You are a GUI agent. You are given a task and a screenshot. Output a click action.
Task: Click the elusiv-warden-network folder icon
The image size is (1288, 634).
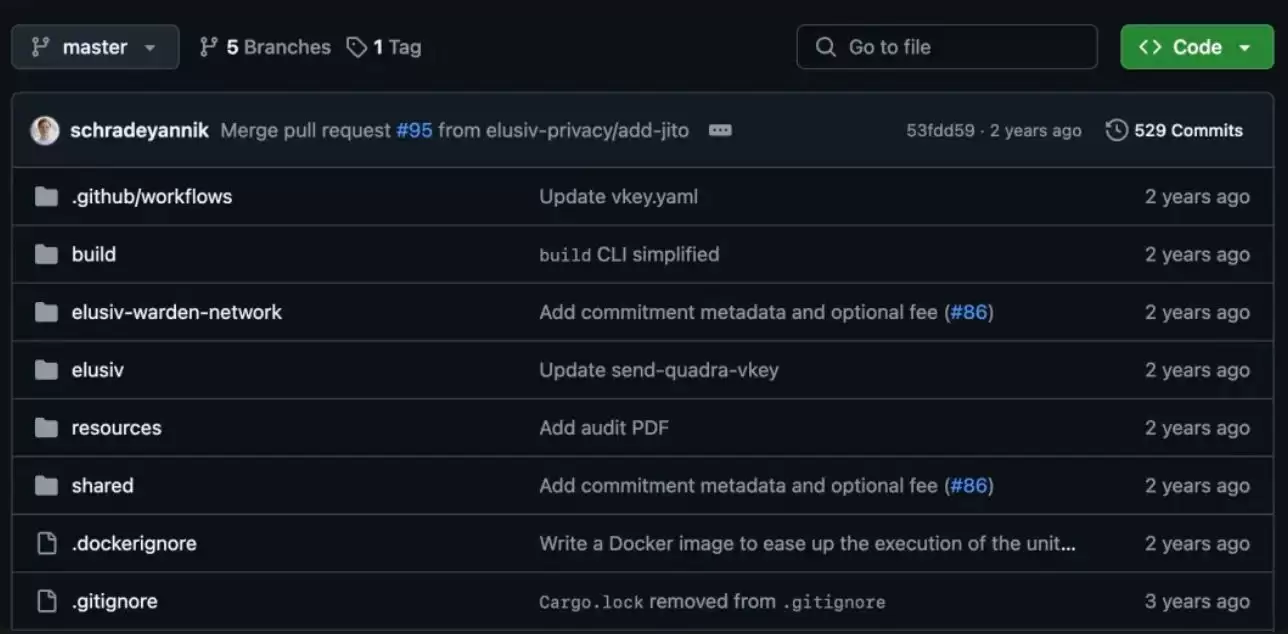click(x=46, y=312)
